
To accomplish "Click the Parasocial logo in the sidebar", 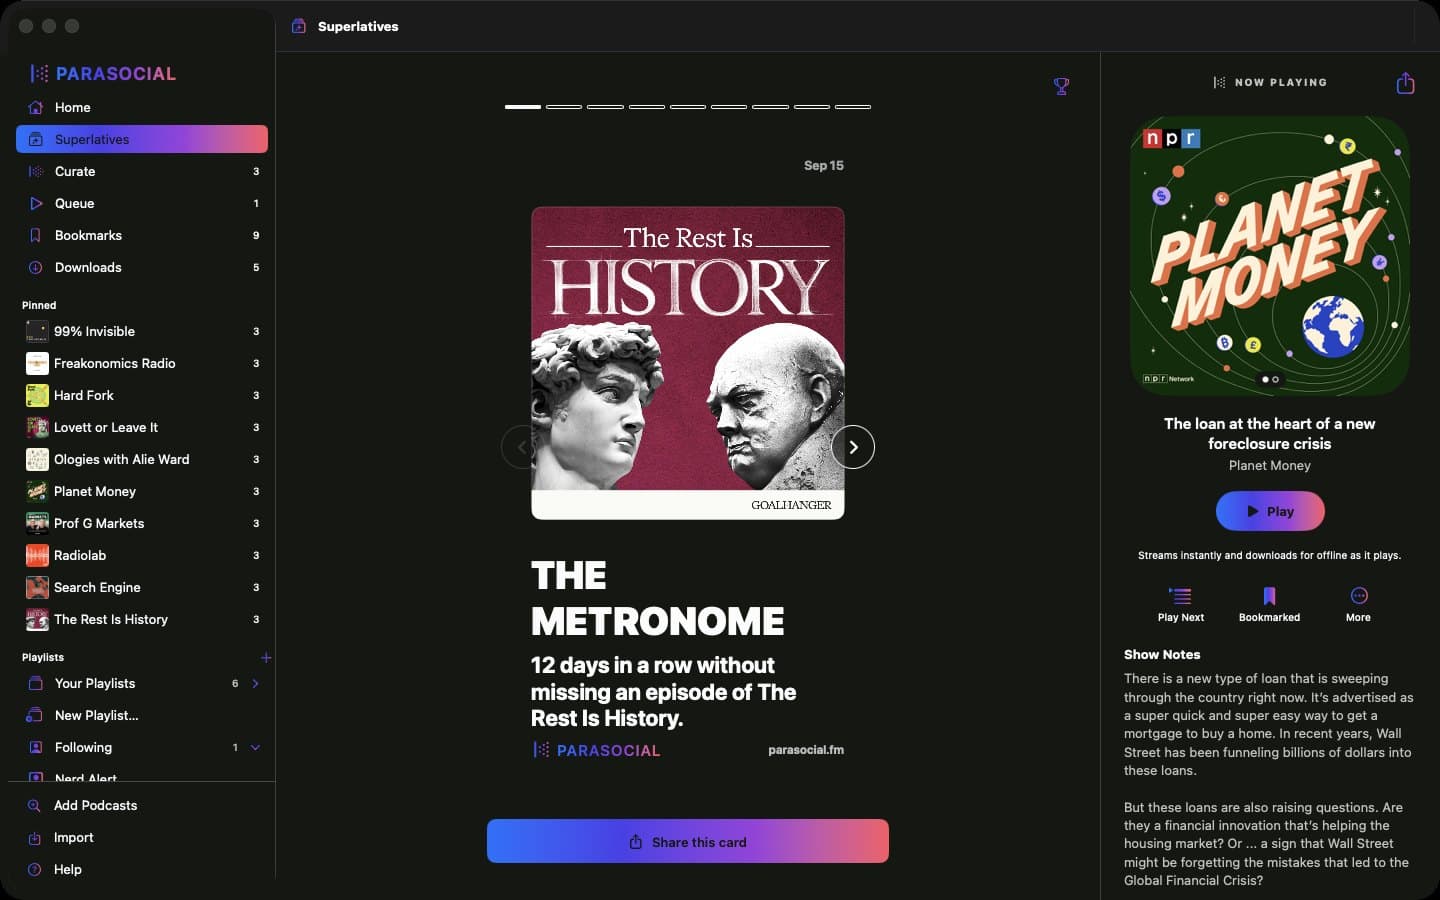I will coord(103,73).
